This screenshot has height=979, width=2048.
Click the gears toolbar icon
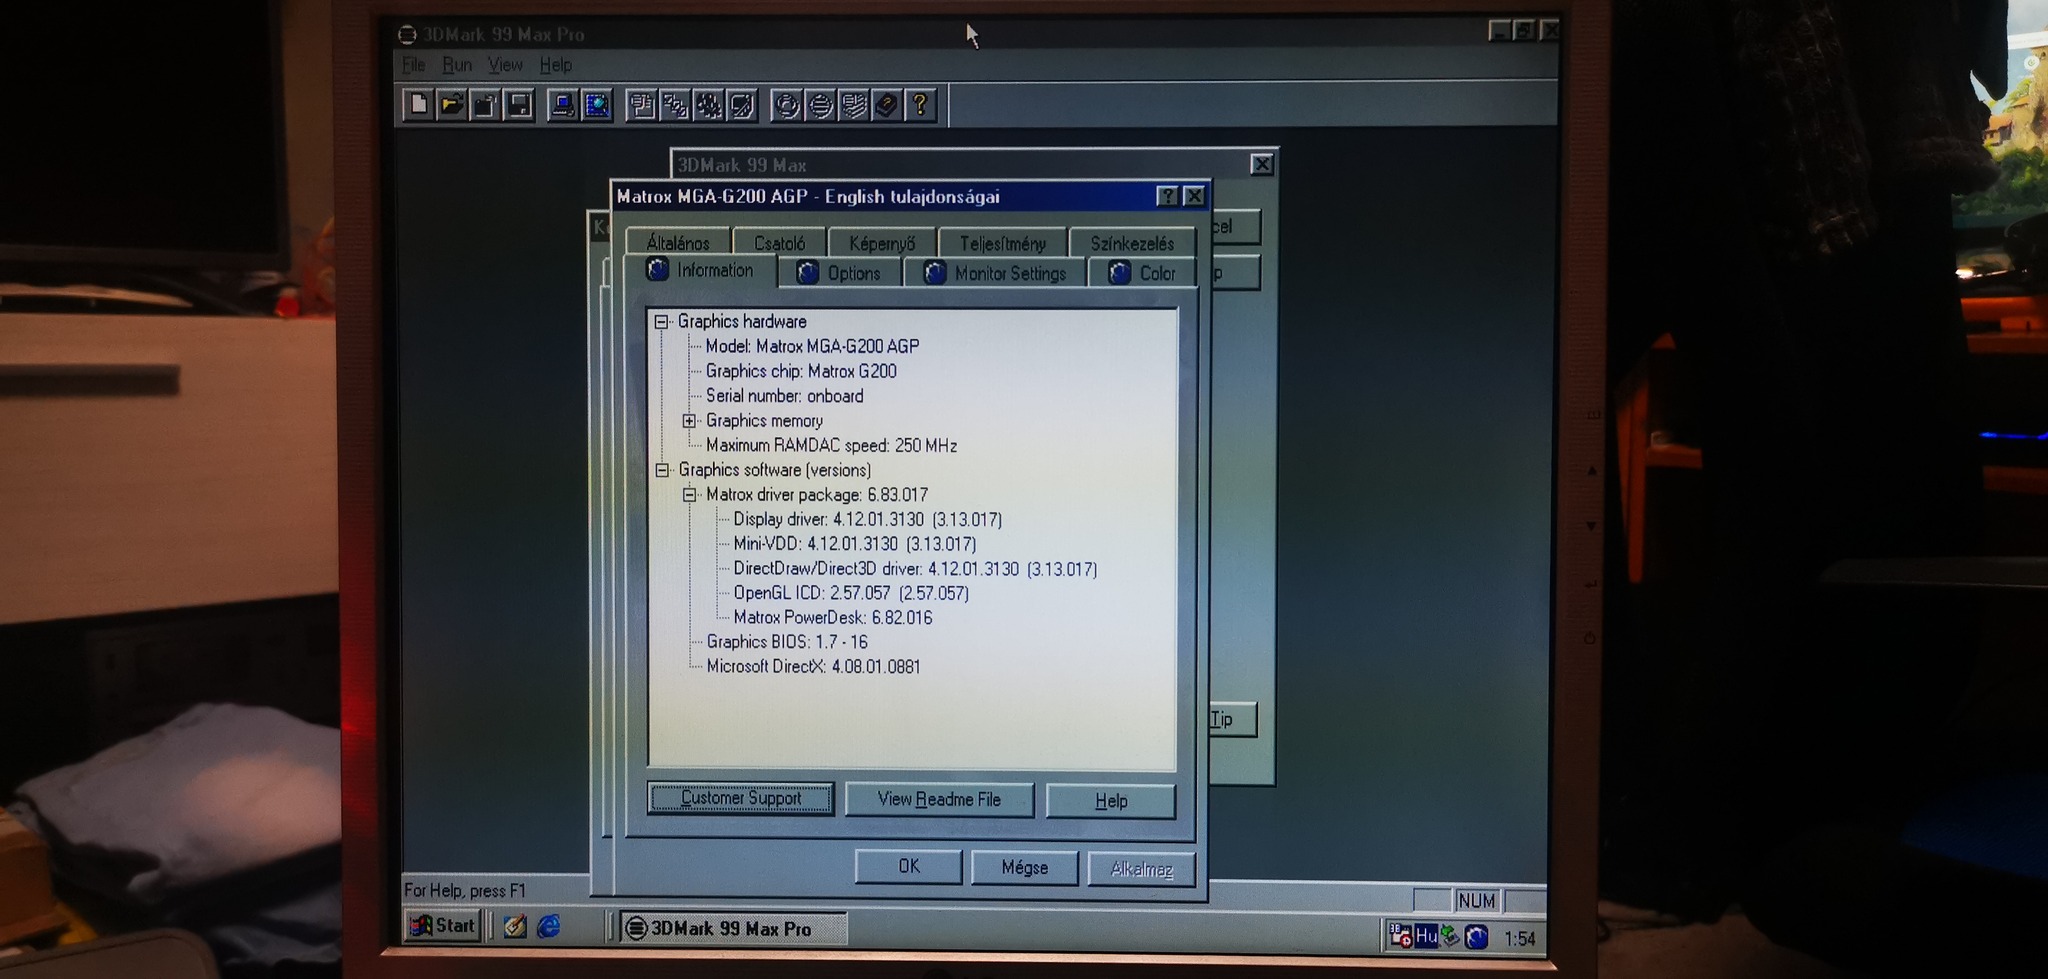708,105
